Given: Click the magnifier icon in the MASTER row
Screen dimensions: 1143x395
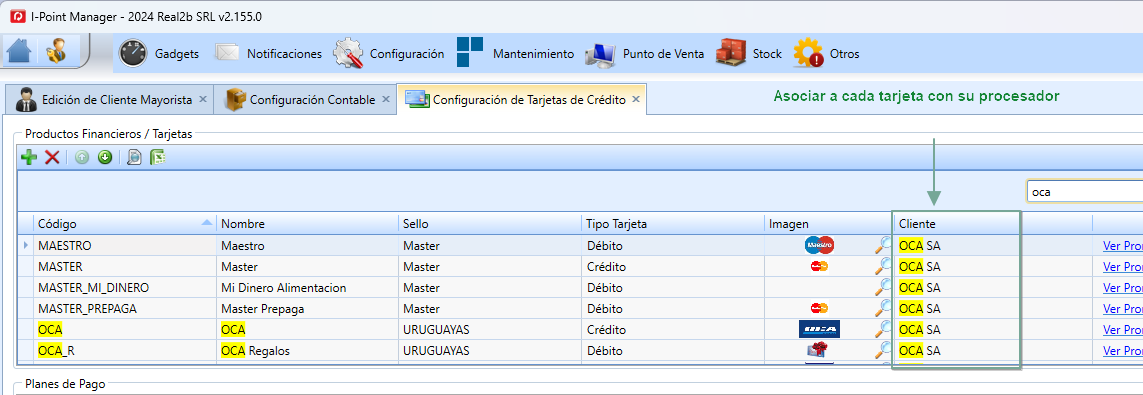Looking at the screenshot, I should click(x=883, y=266).
